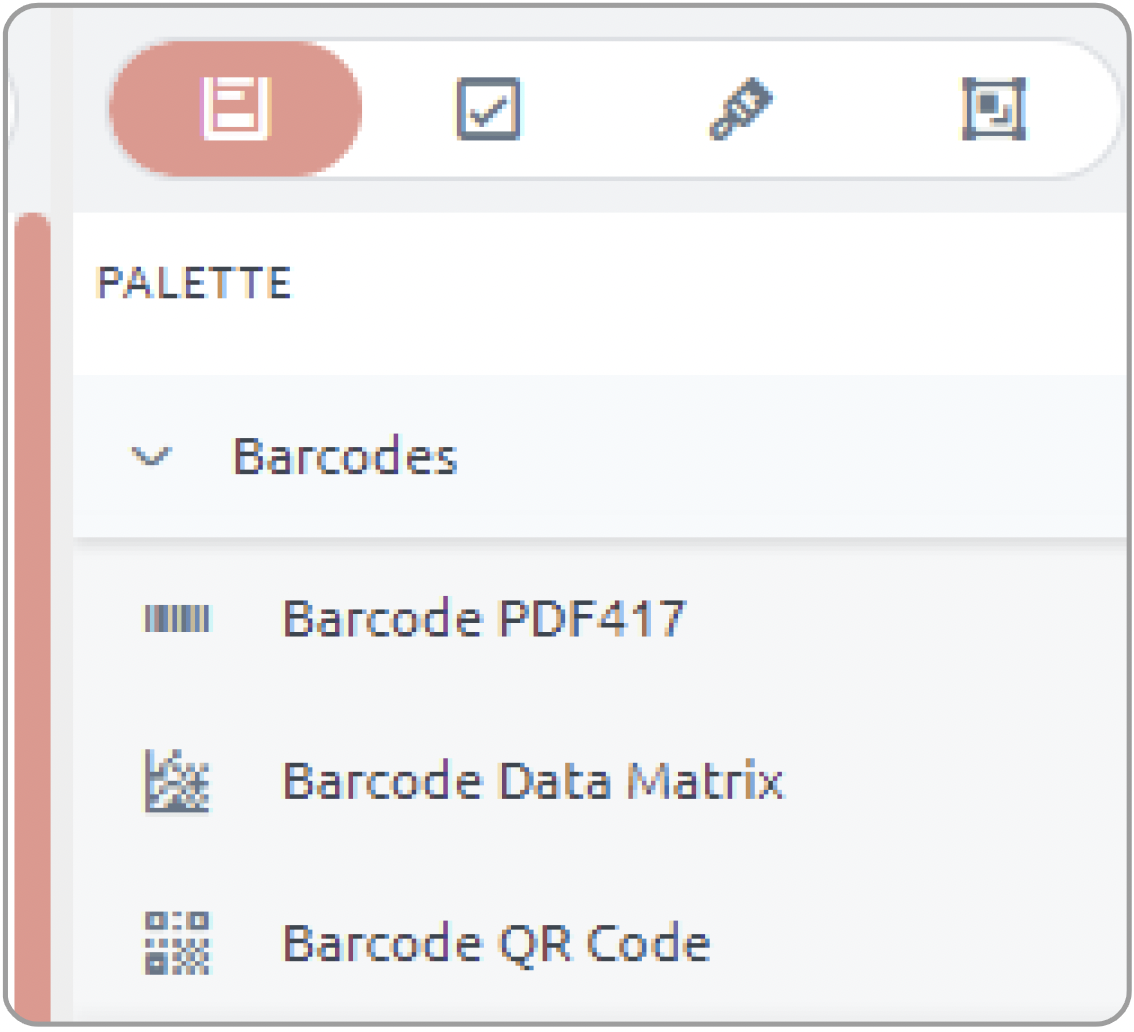Click blank area right of Barcode QR Code
1134x1032 pixels.
918,944
